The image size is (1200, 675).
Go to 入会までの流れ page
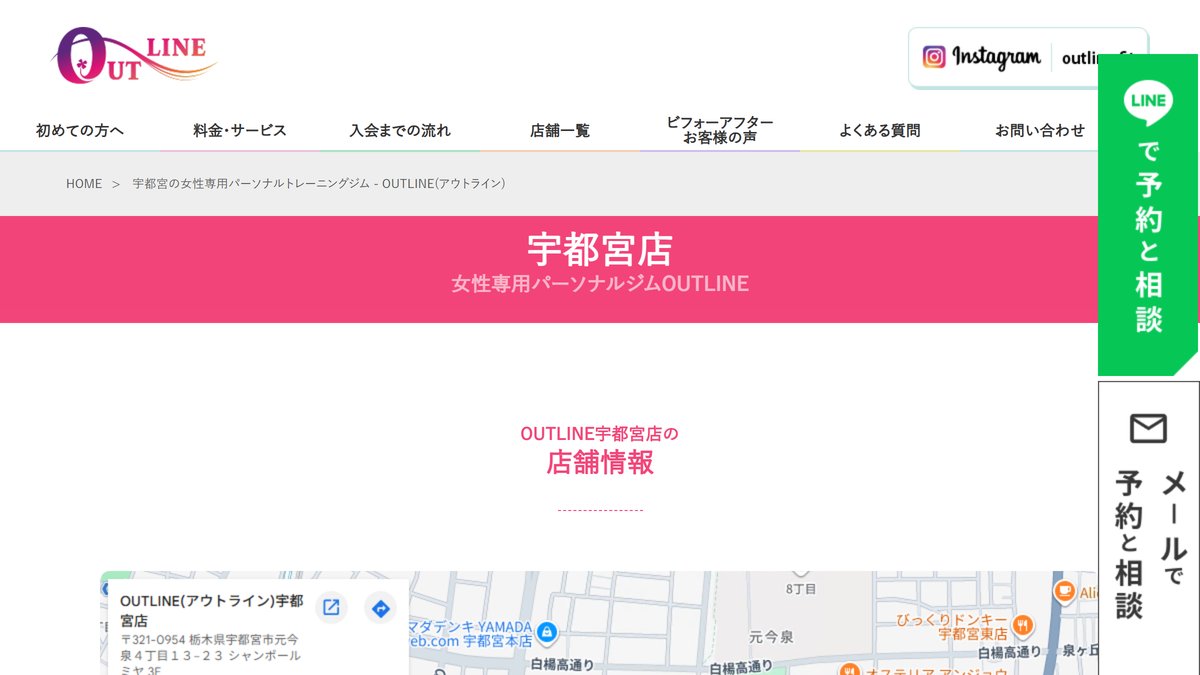(x=400, y=130)
